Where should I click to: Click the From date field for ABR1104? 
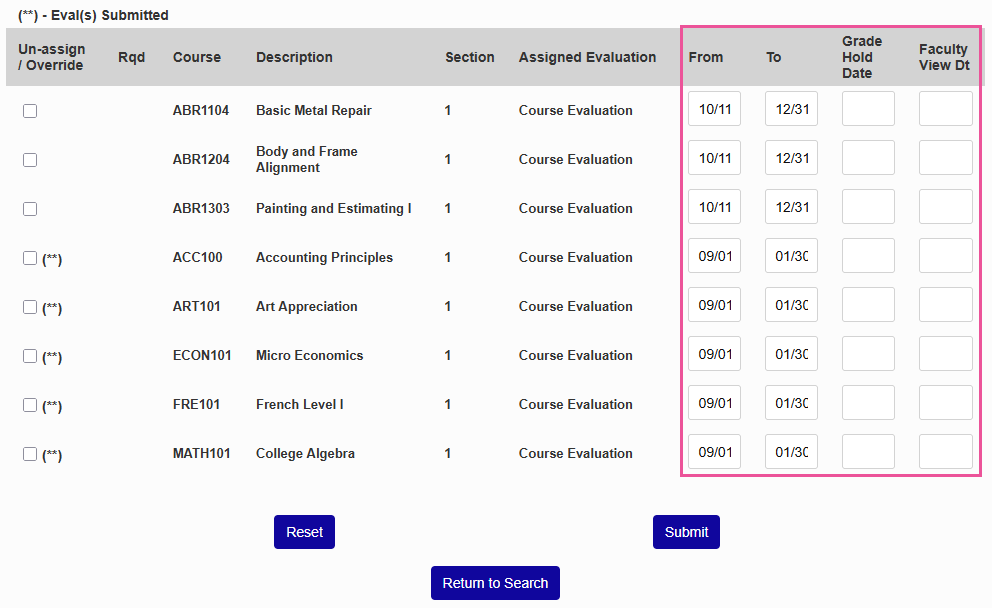pos(714,108)
